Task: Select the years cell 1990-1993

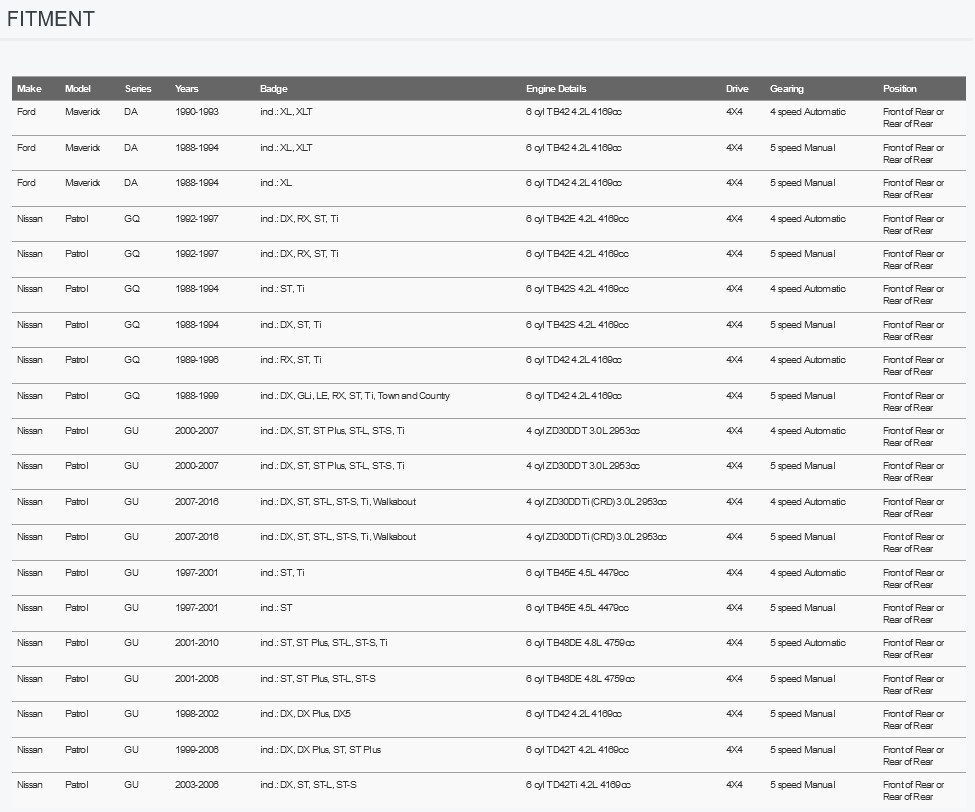Action: click(x=197, y=112)
